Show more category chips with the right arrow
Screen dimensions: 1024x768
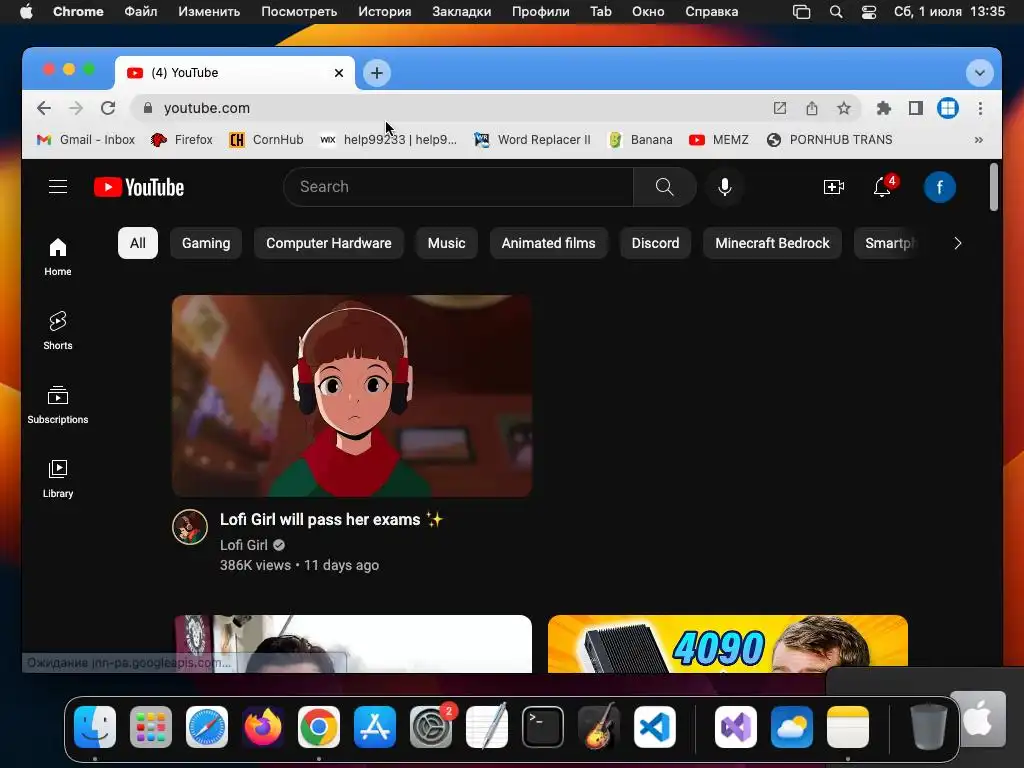[x=957, y=244]
